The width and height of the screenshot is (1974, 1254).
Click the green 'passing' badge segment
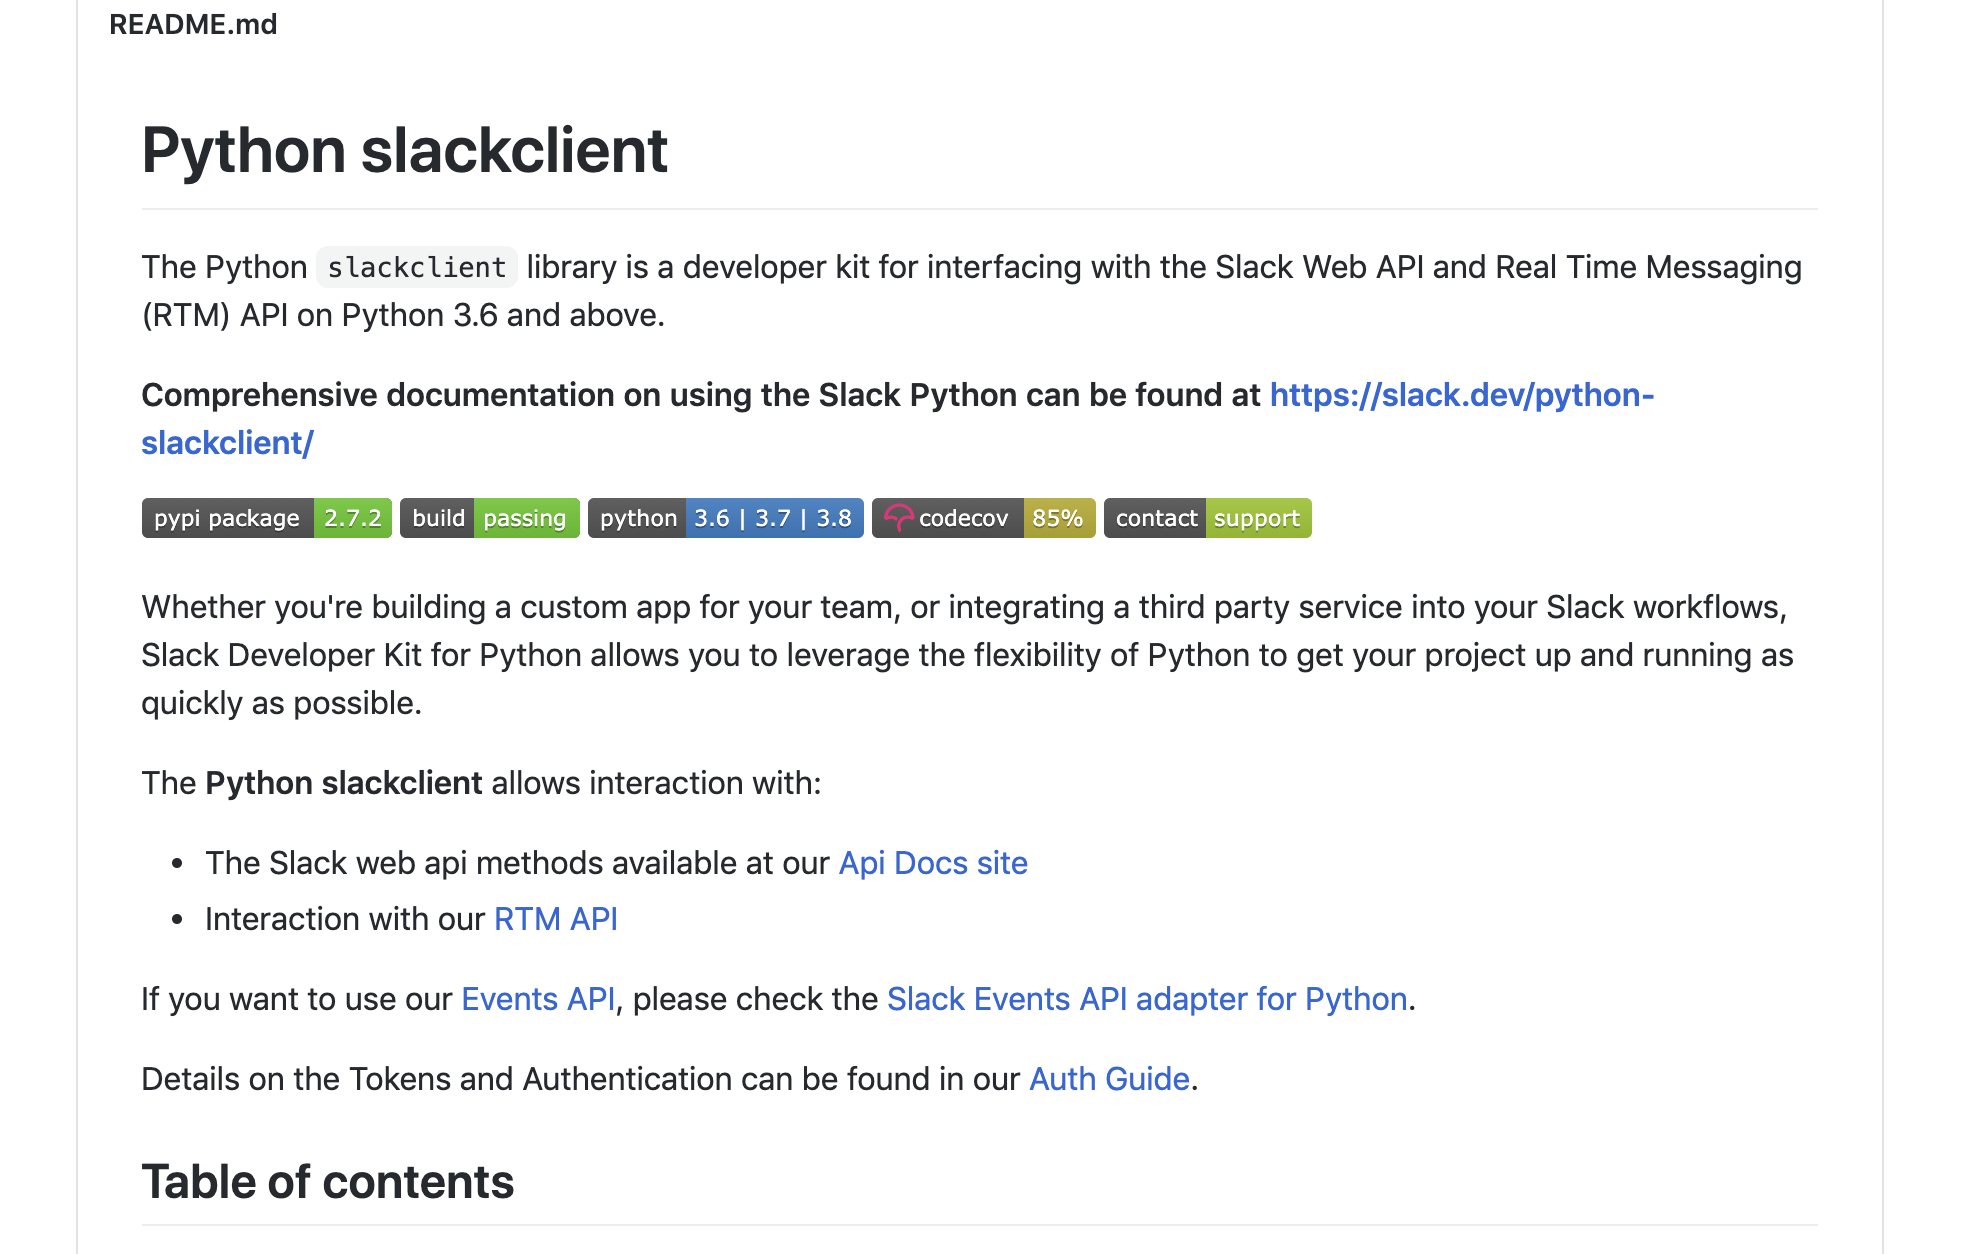pyautogui.click(x=525, y=518)
